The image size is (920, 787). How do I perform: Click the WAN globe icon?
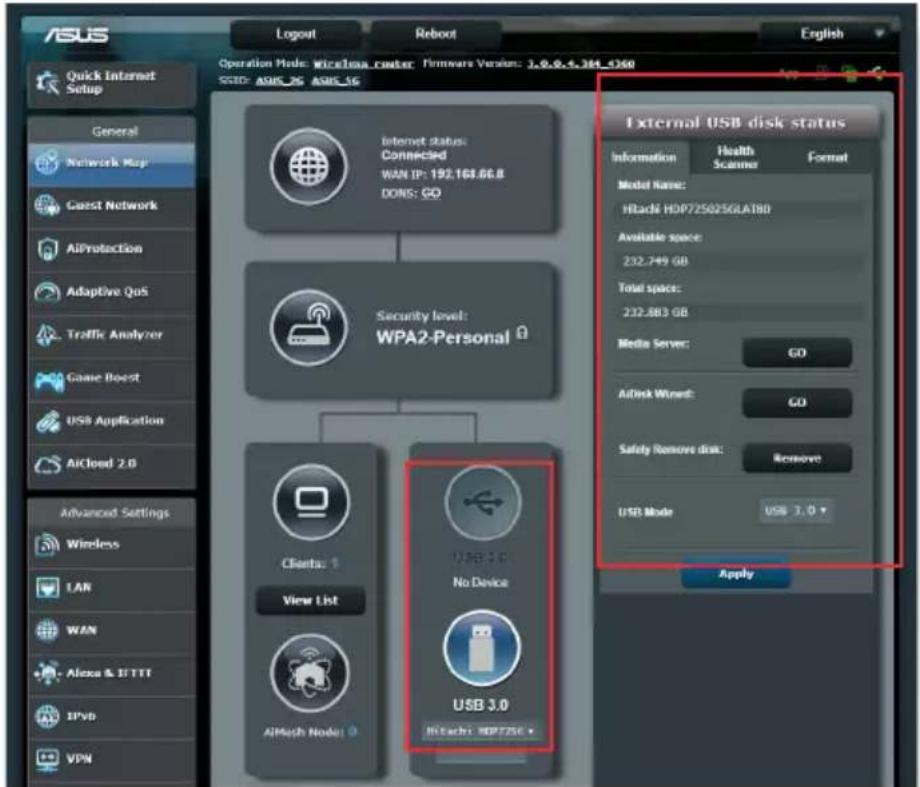pos(47,630)
